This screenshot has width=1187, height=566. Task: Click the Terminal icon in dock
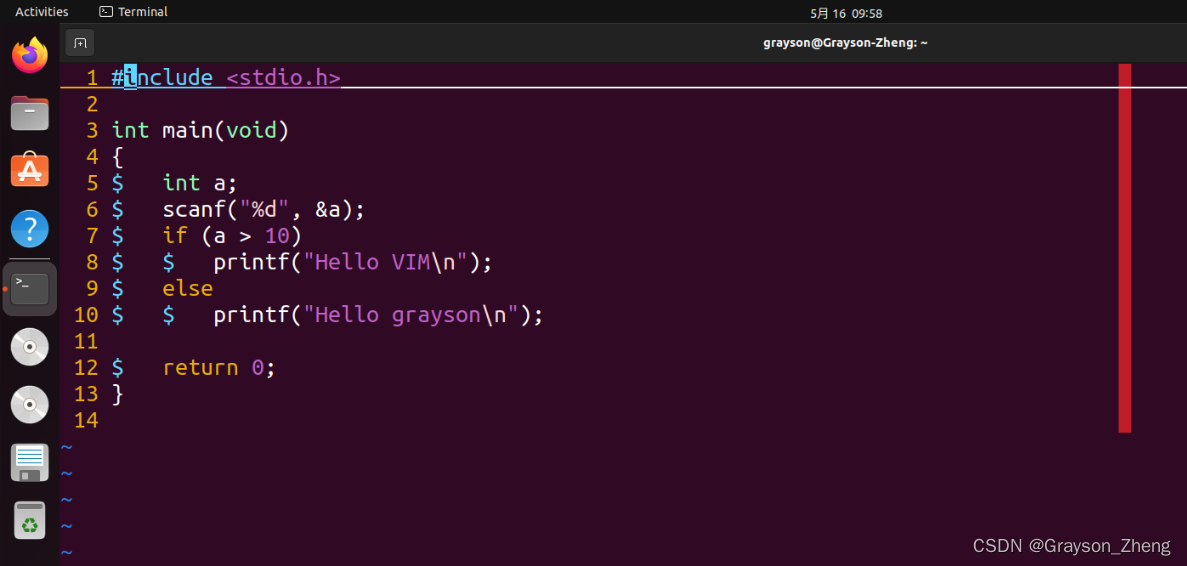(30, 289)
